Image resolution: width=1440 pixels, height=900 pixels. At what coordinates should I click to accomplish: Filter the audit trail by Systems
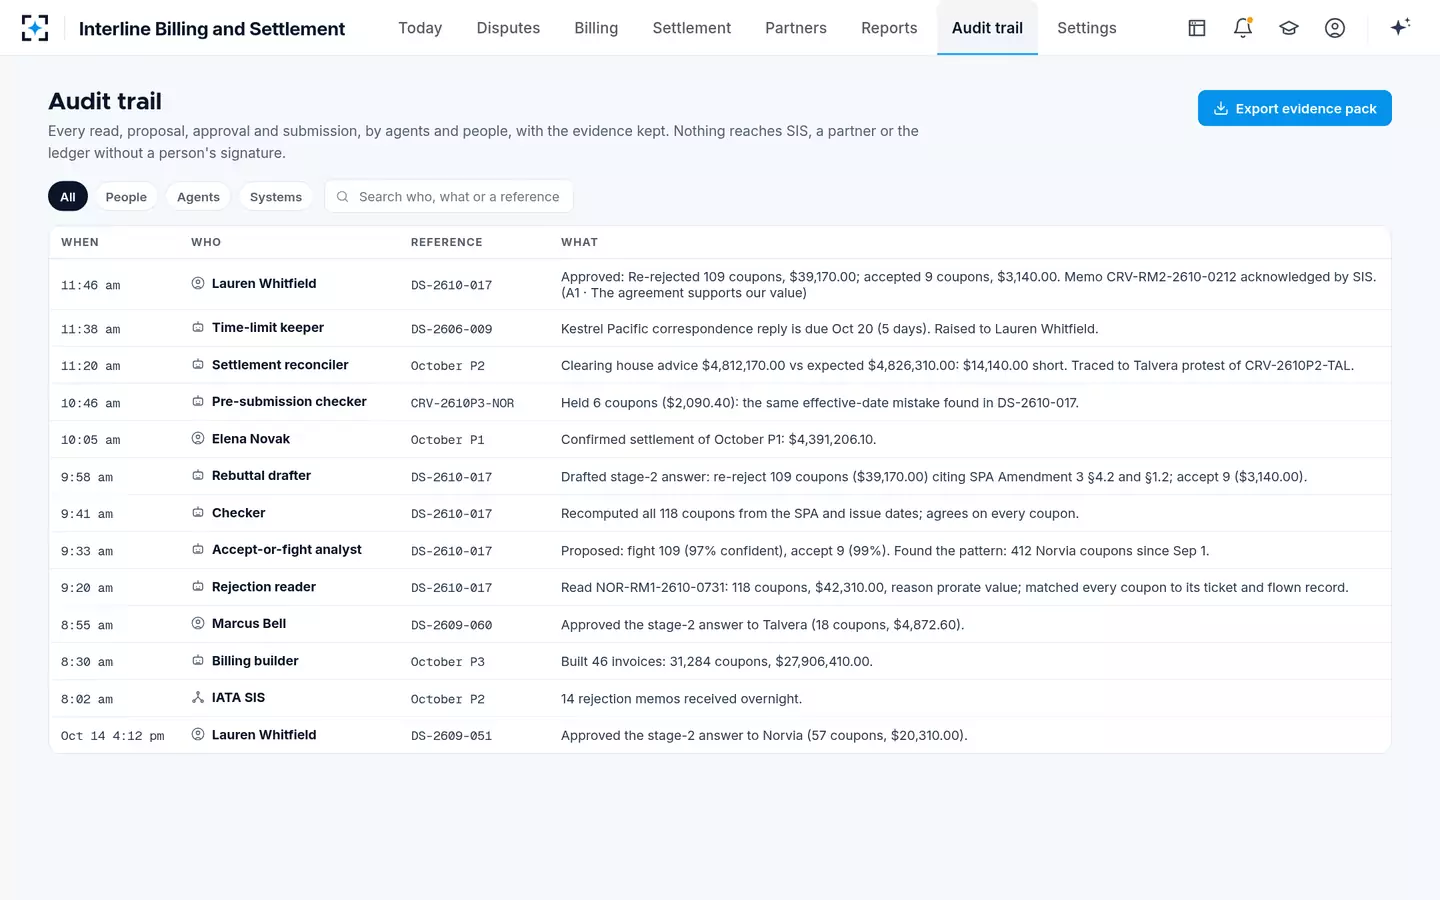coord(276,197)
